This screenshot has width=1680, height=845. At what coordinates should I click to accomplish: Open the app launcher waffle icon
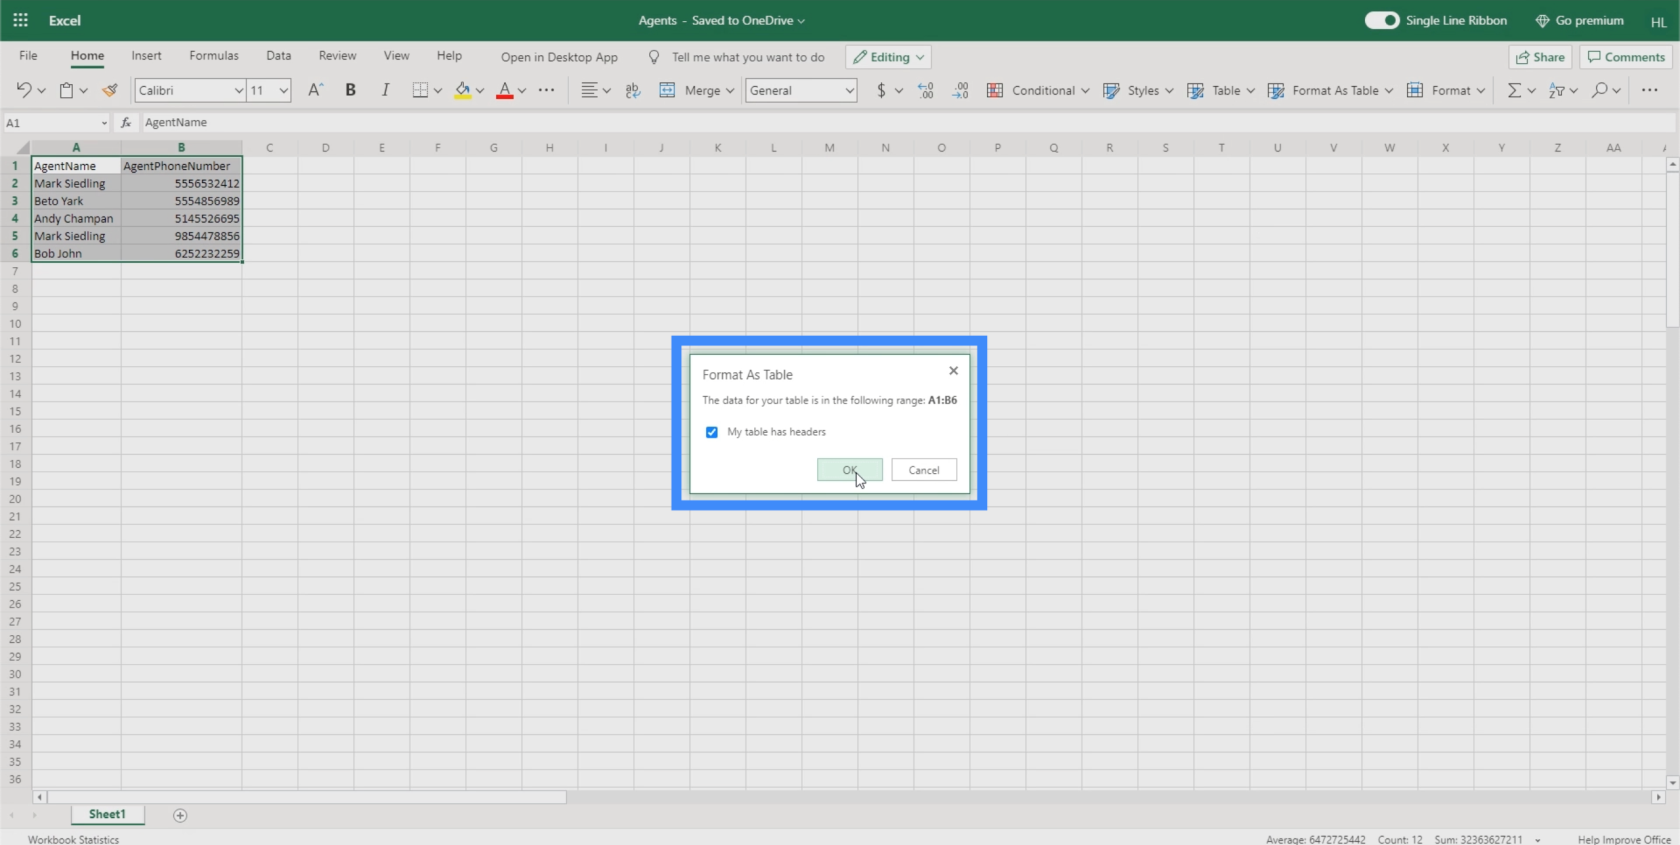20,20
